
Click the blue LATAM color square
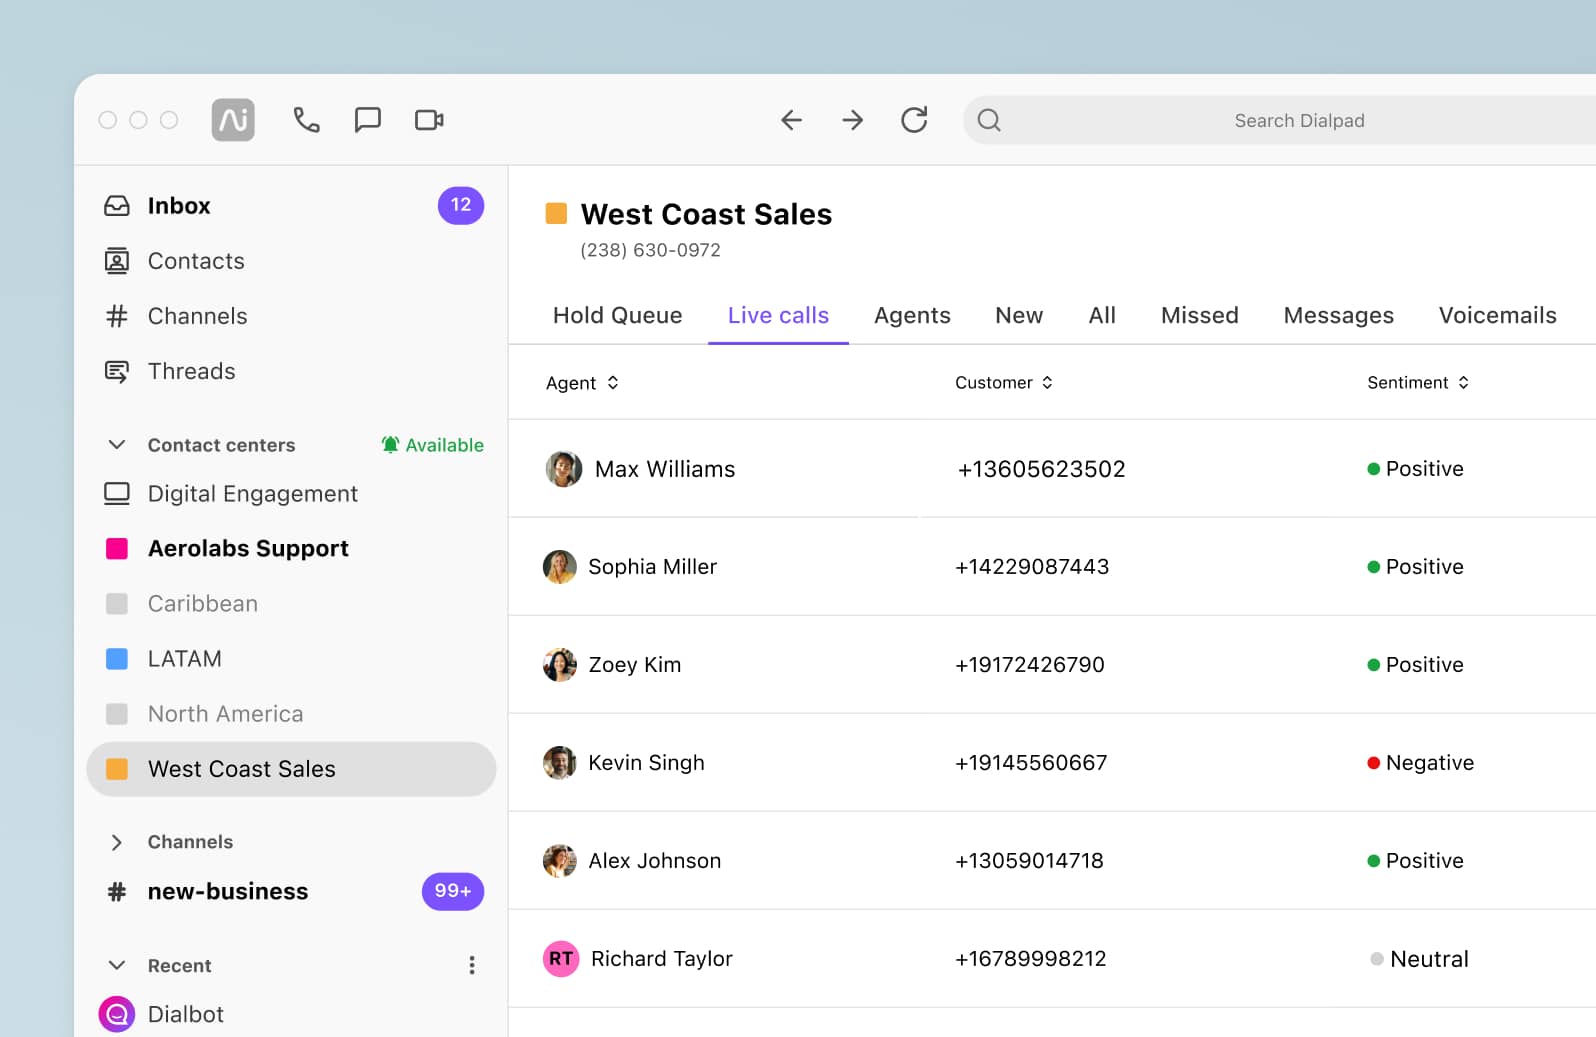[x=117, y=659]
